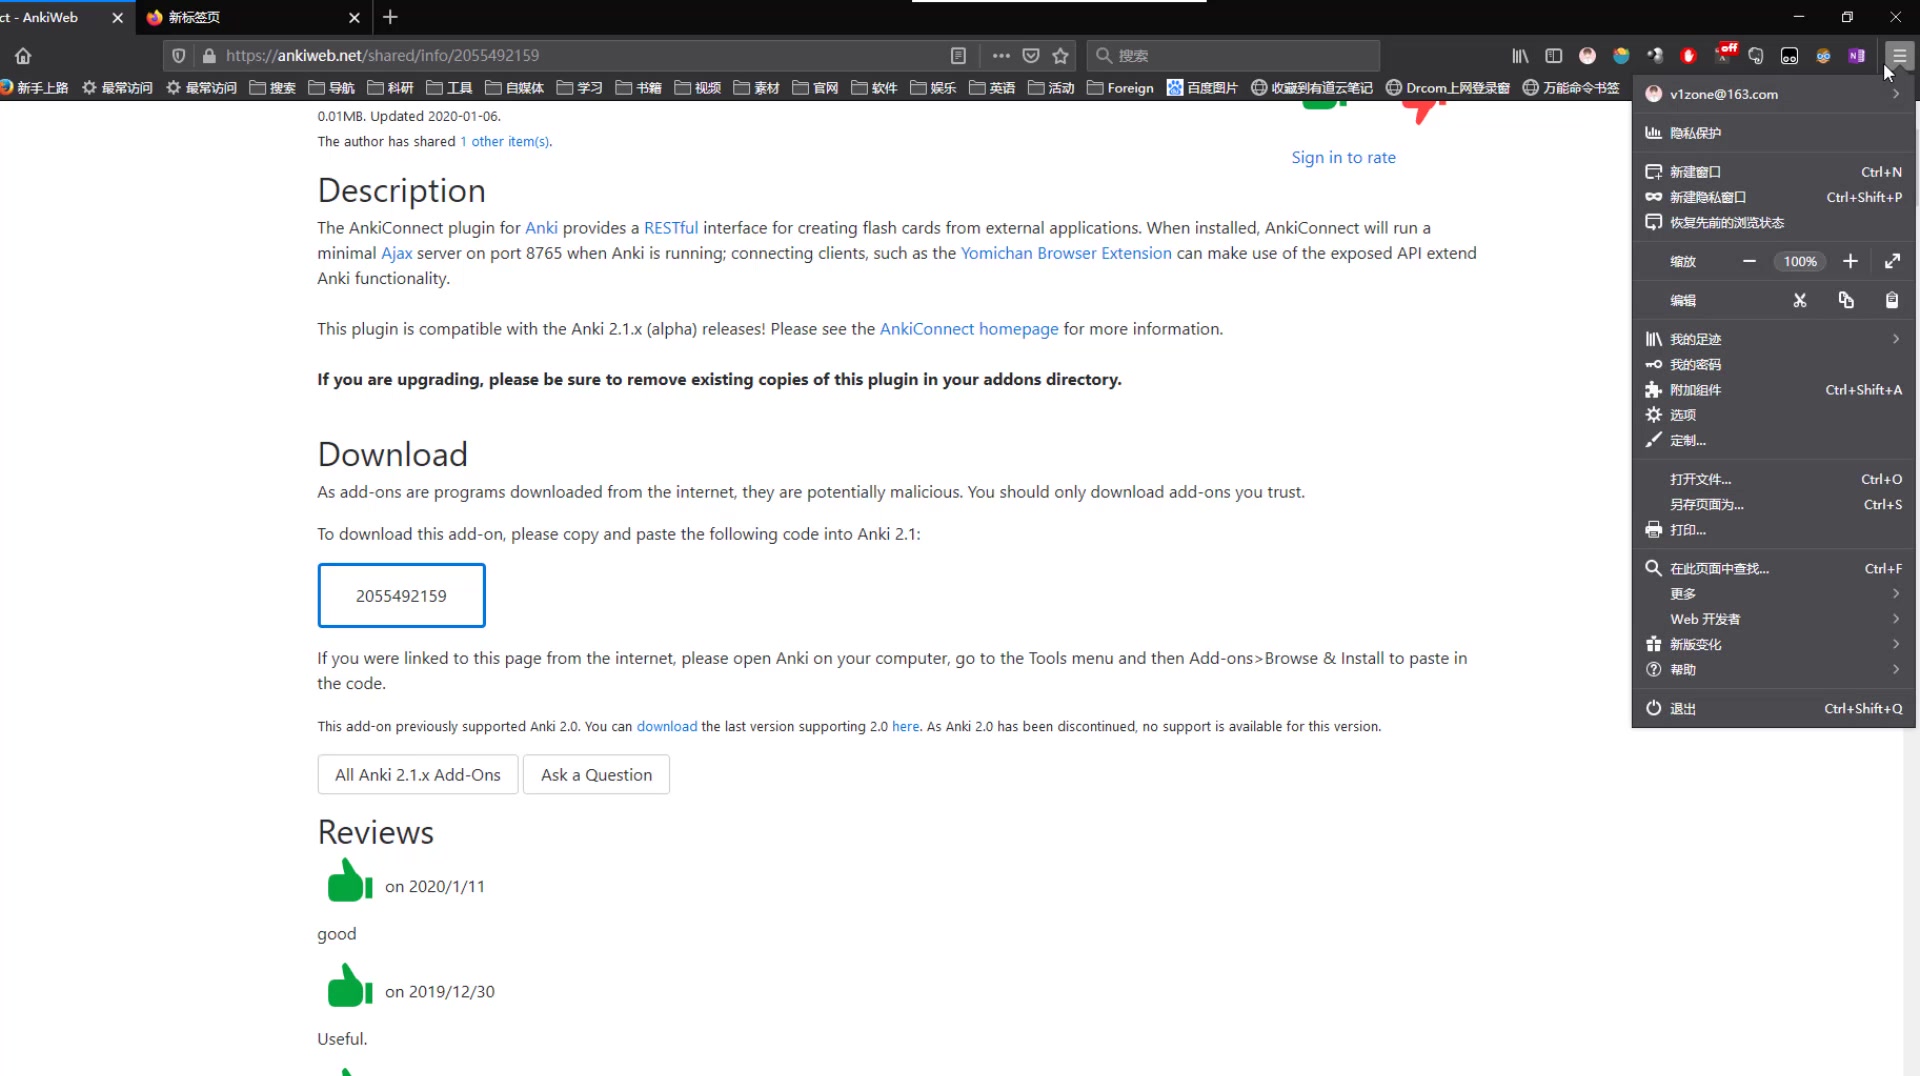Click the OneNote clipper extension icon
Viewport: 1920px width, 1076px height.
[x=1857, y=56]
